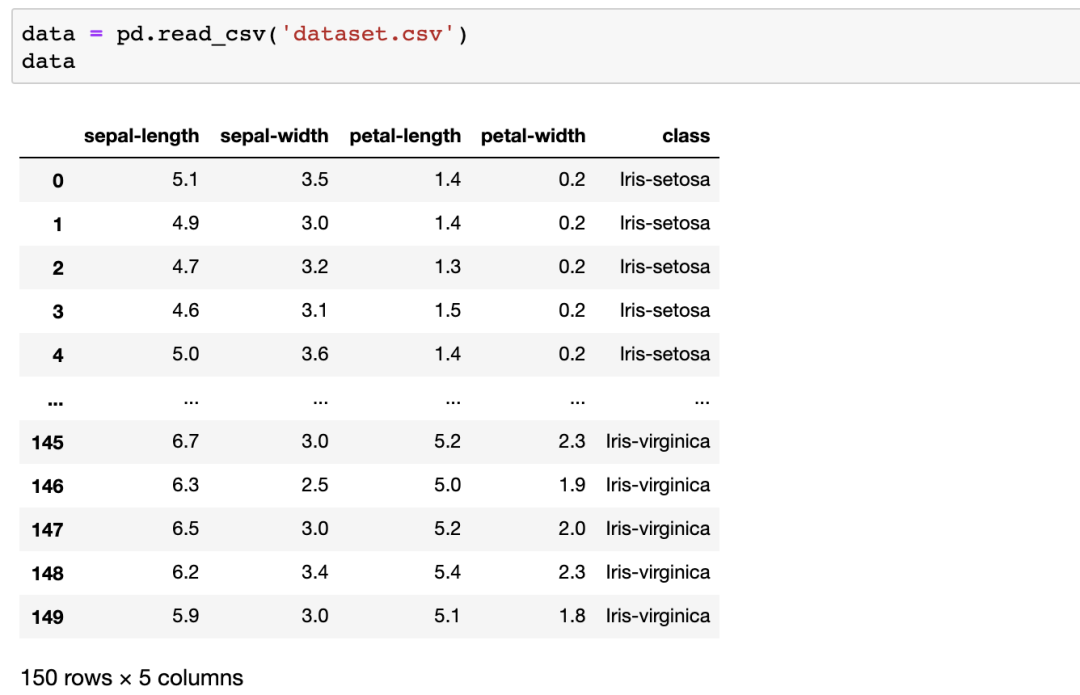Click the '150 rows × 5 columns' summary text

tap(132, 678)
